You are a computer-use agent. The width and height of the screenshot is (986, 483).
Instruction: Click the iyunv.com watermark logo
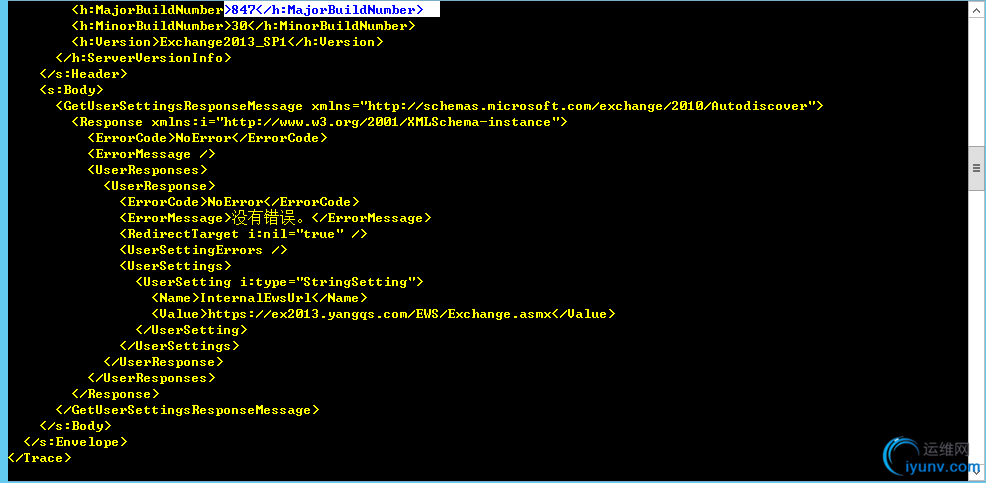point(931,458)
